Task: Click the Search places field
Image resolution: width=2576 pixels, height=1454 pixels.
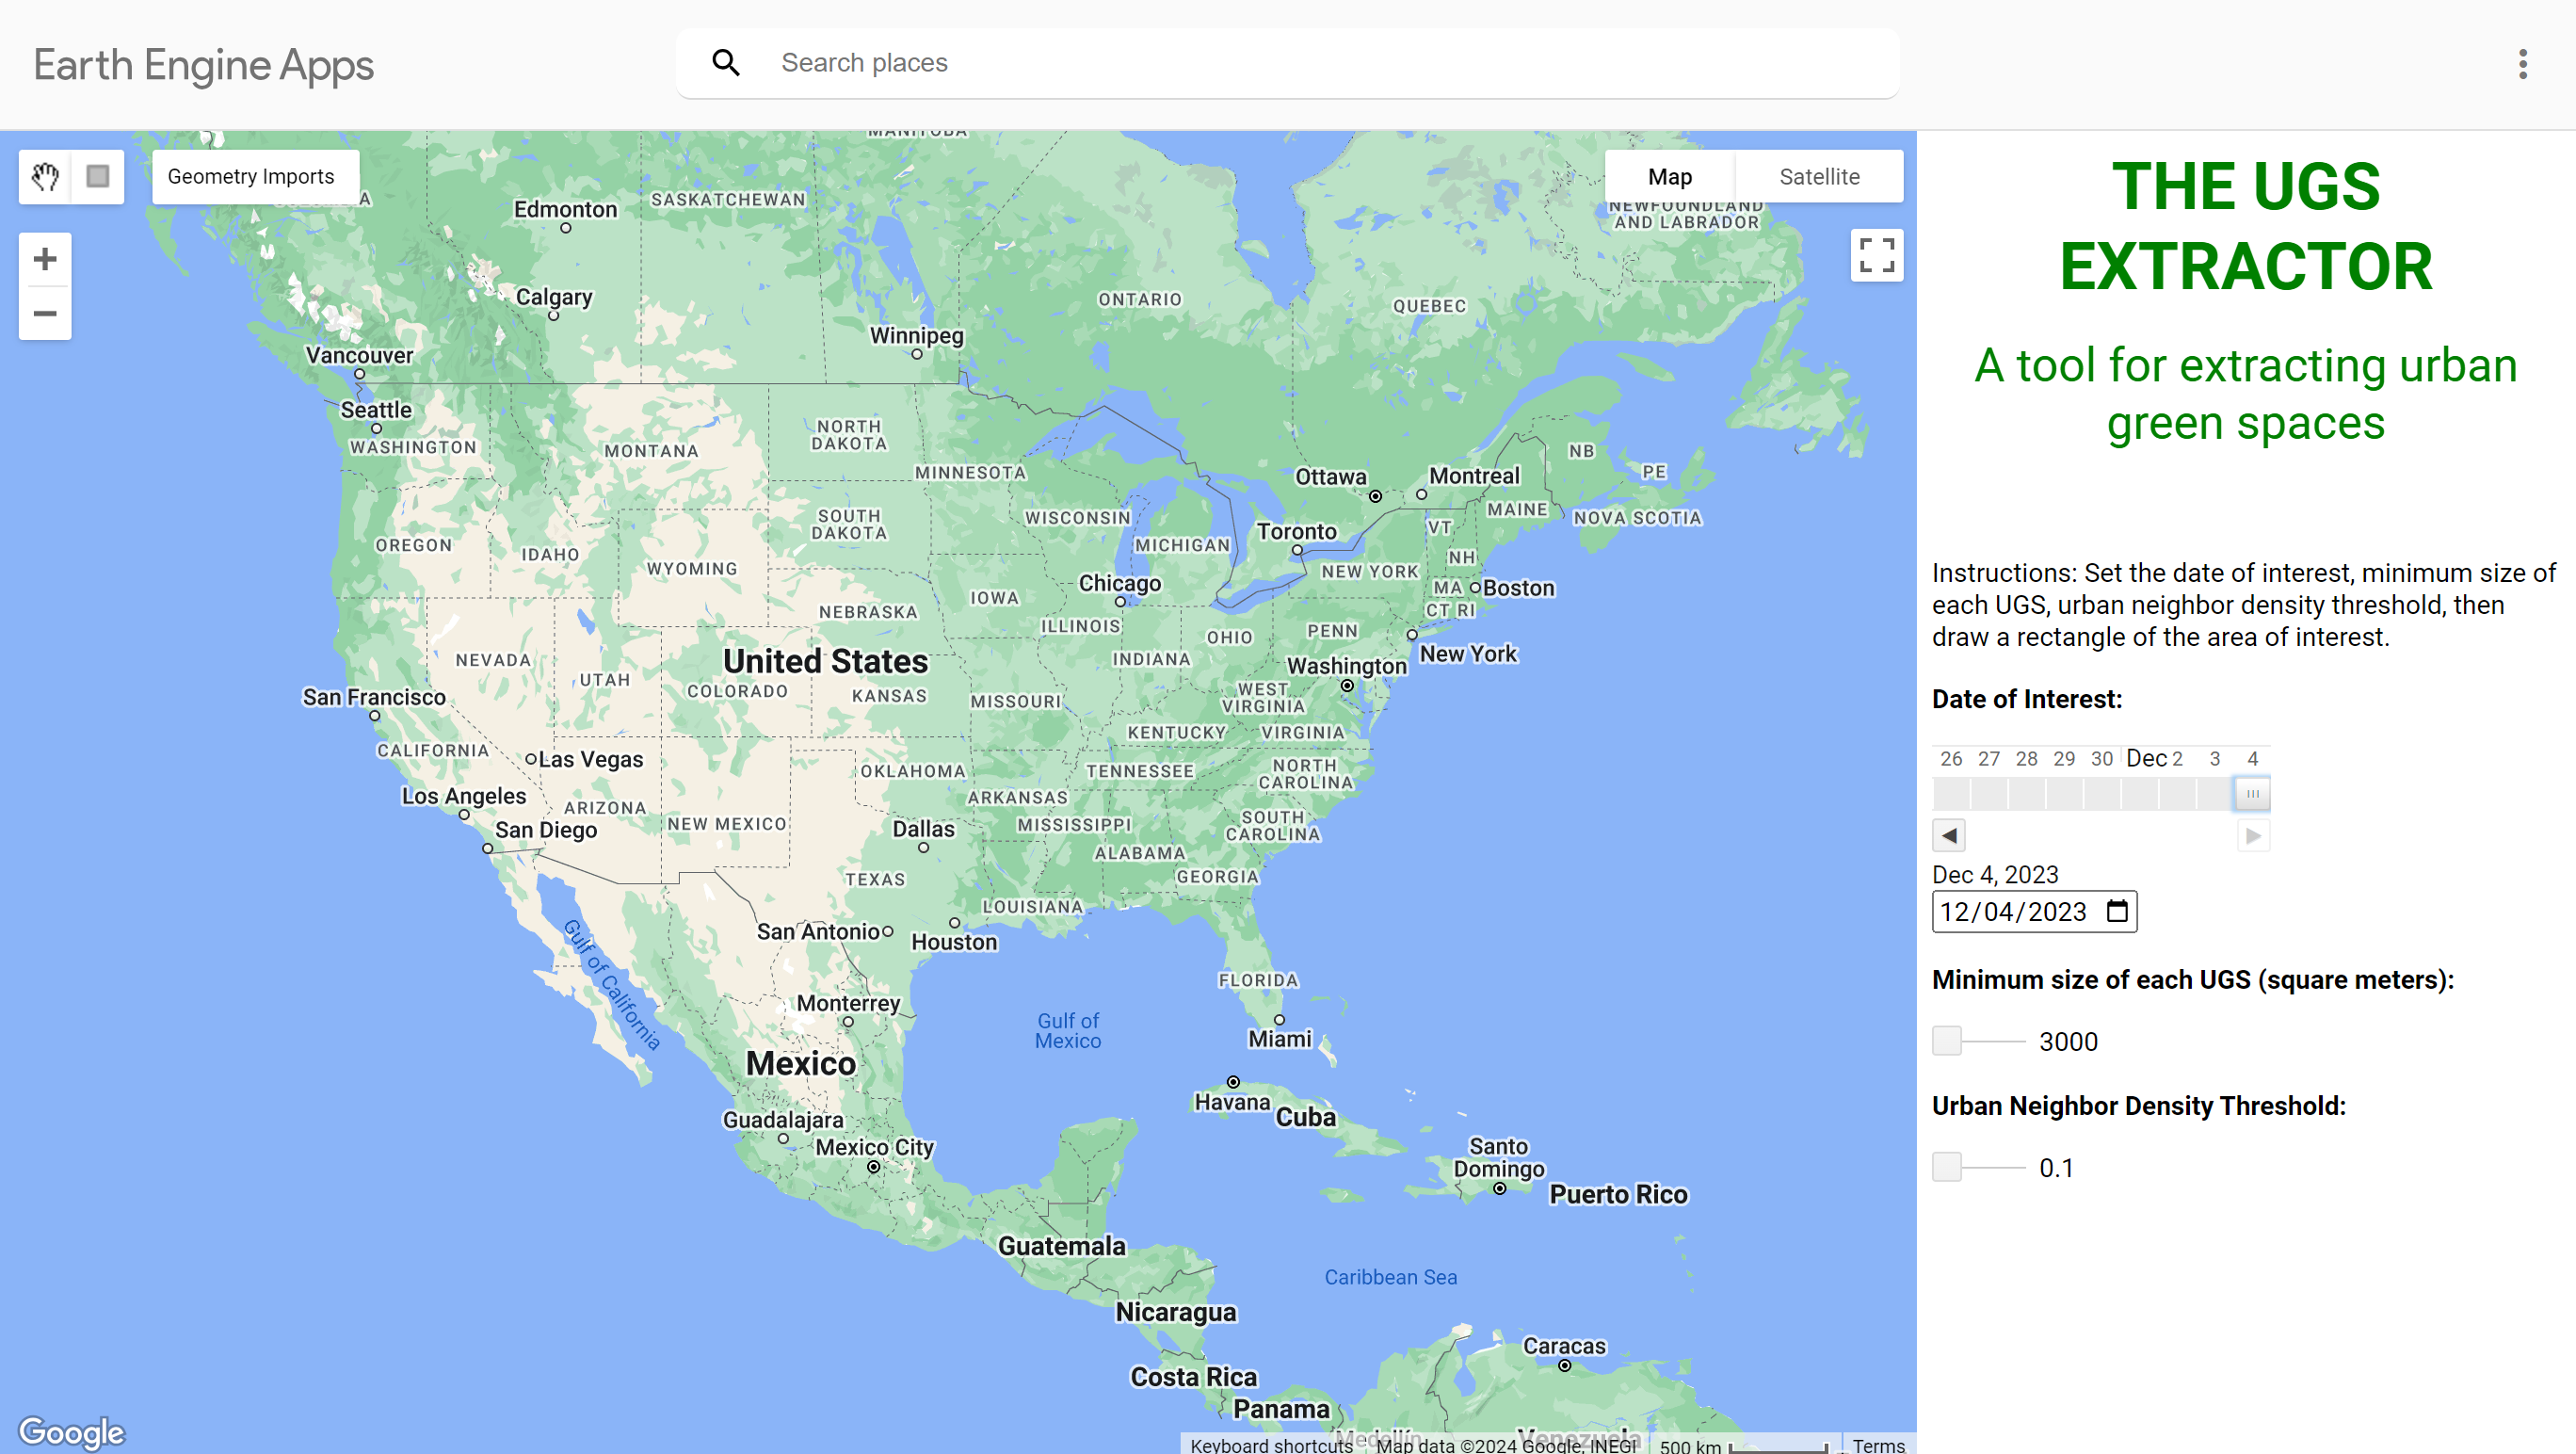Action: coord(1300,63)
